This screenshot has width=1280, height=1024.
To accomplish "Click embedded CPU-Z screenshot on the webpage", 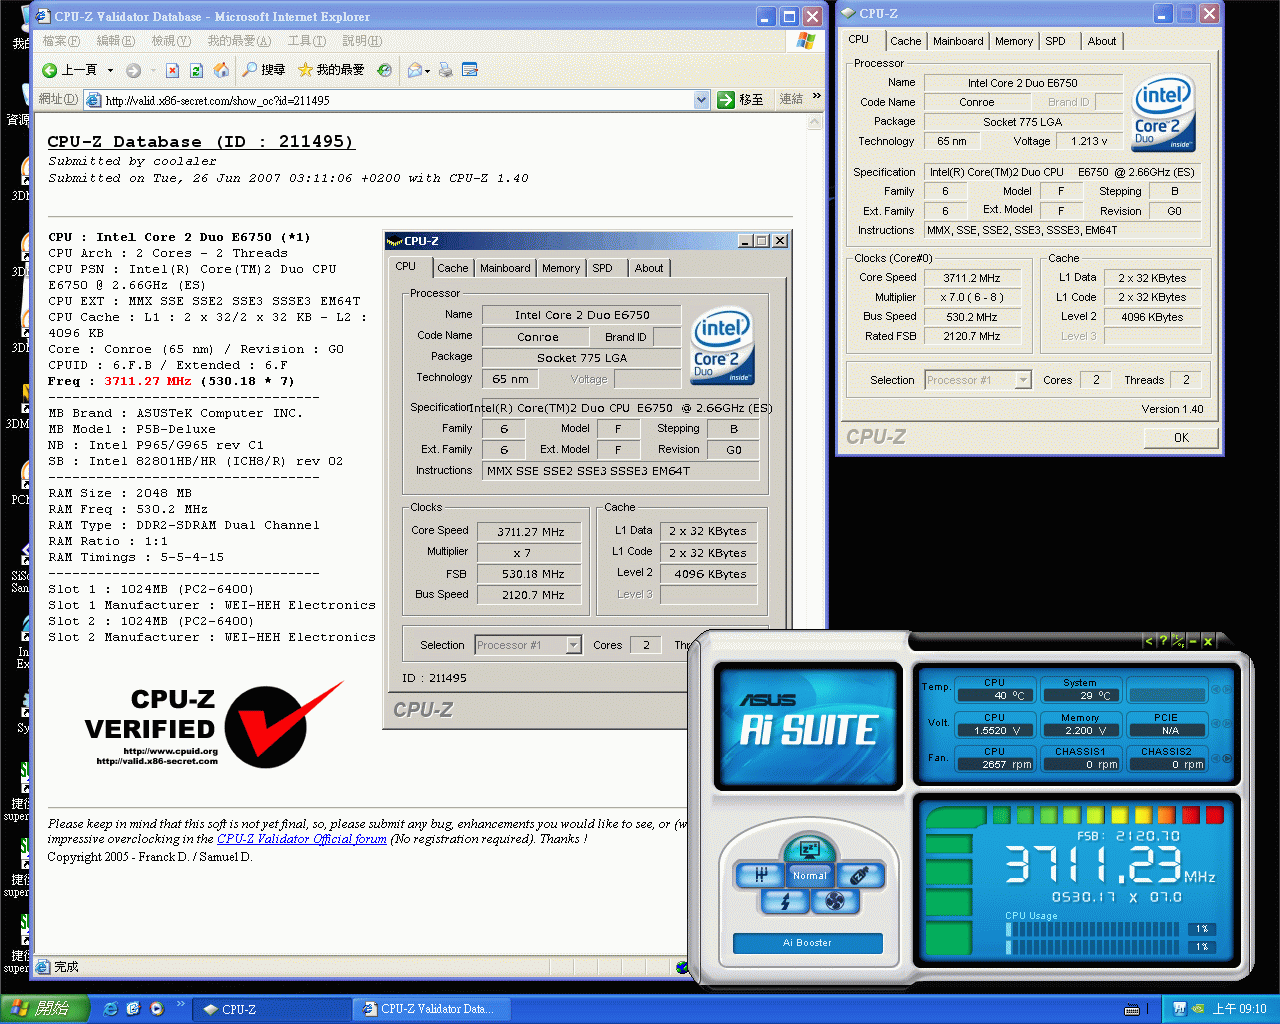I will pyautogui.click(x=586, y=479).
